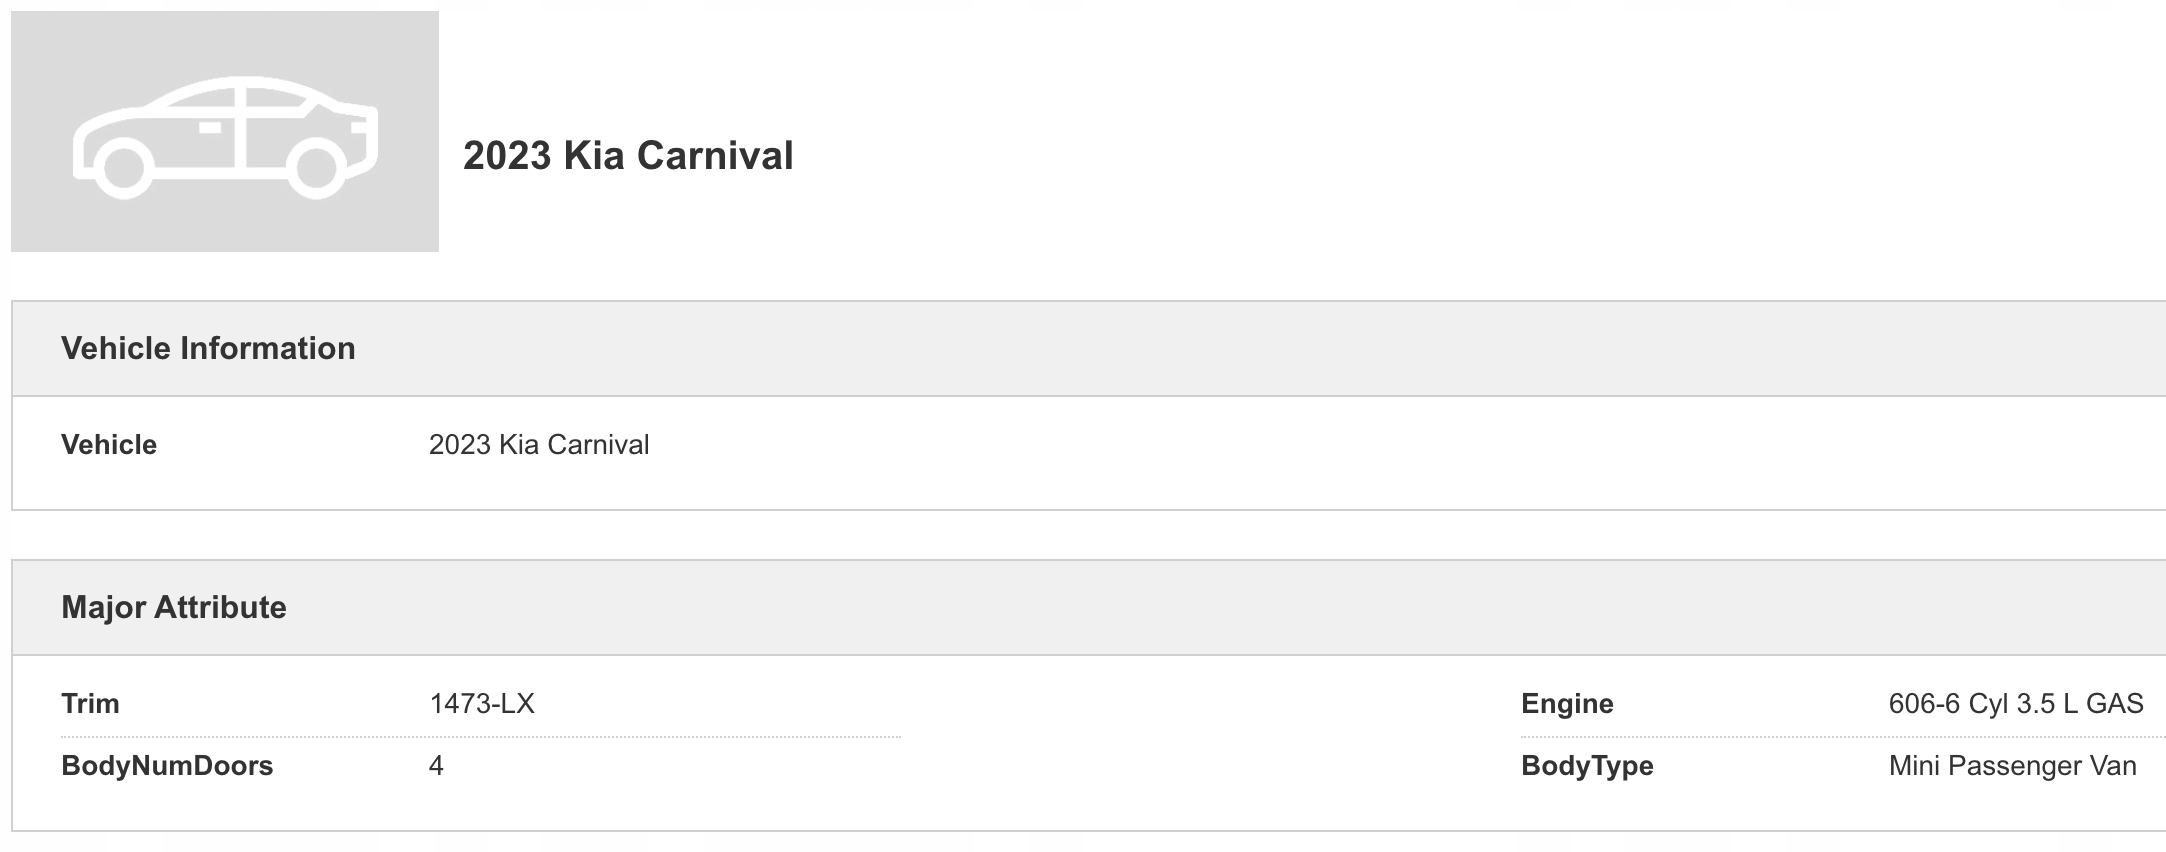This screenshot has height=852, width=2166.
Task: Select the Major Attribute section header
Action: tap(174, 607)
